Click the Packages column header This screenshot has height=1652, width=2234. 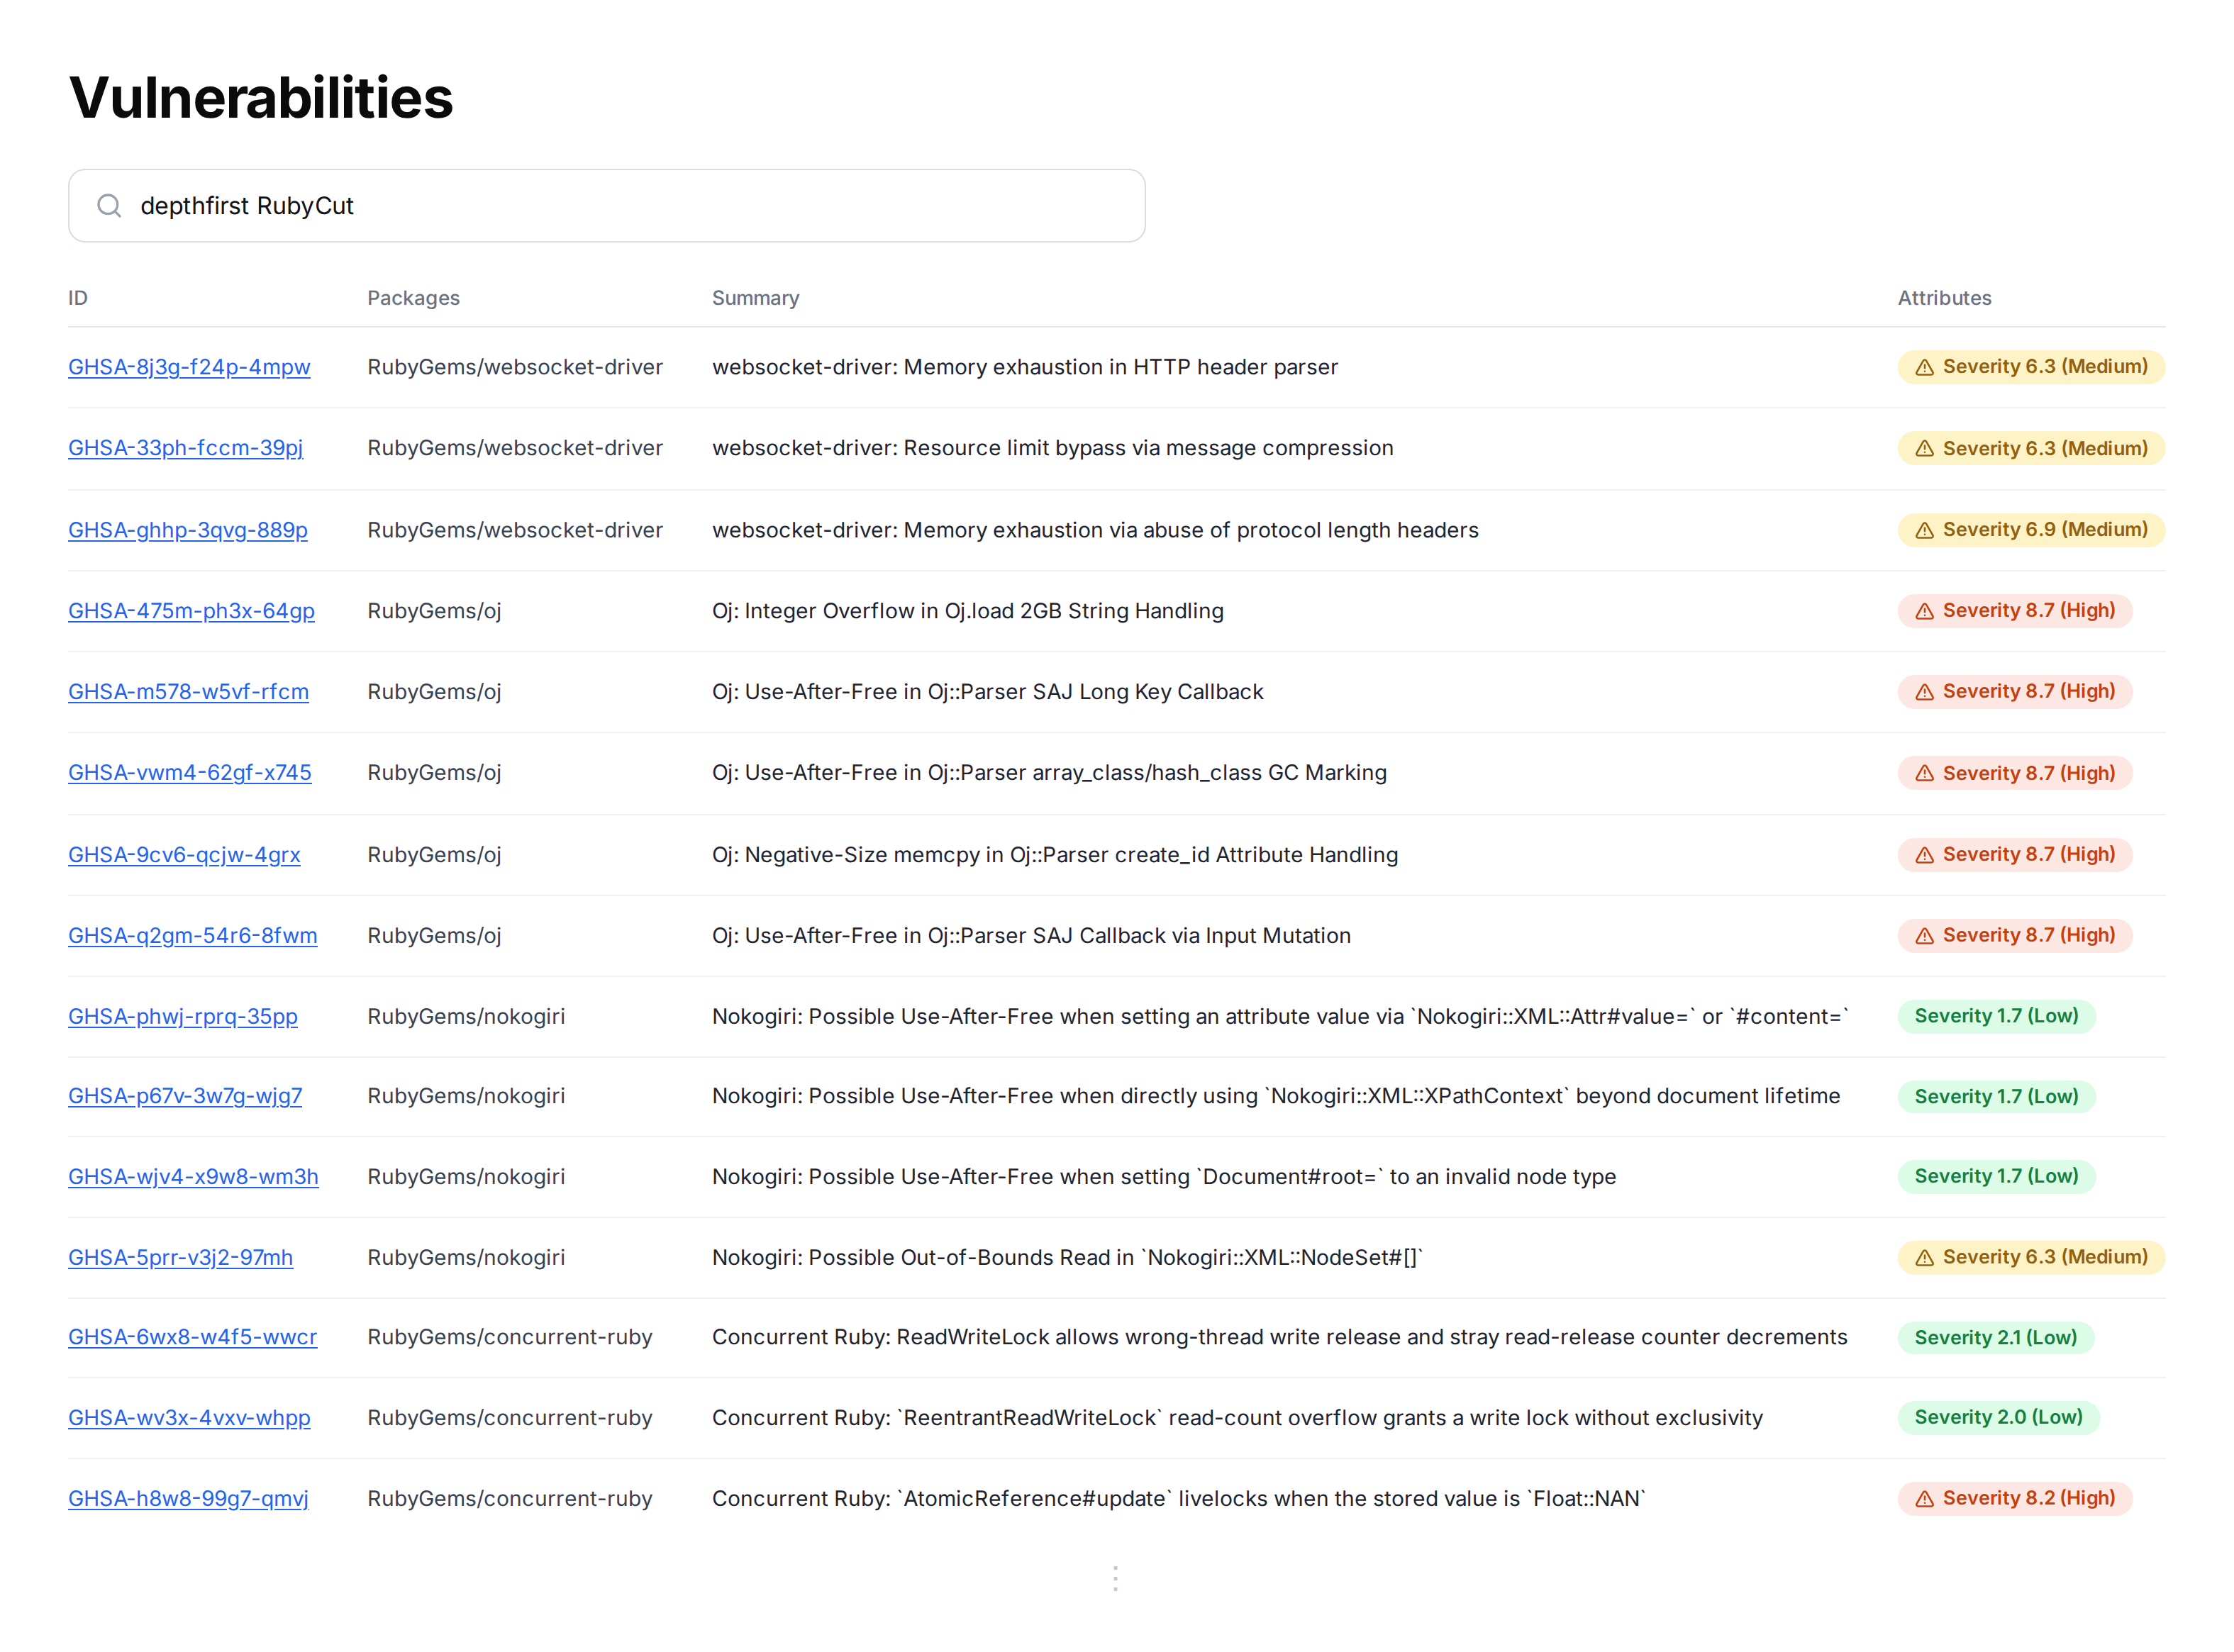(x=413, y=298)
